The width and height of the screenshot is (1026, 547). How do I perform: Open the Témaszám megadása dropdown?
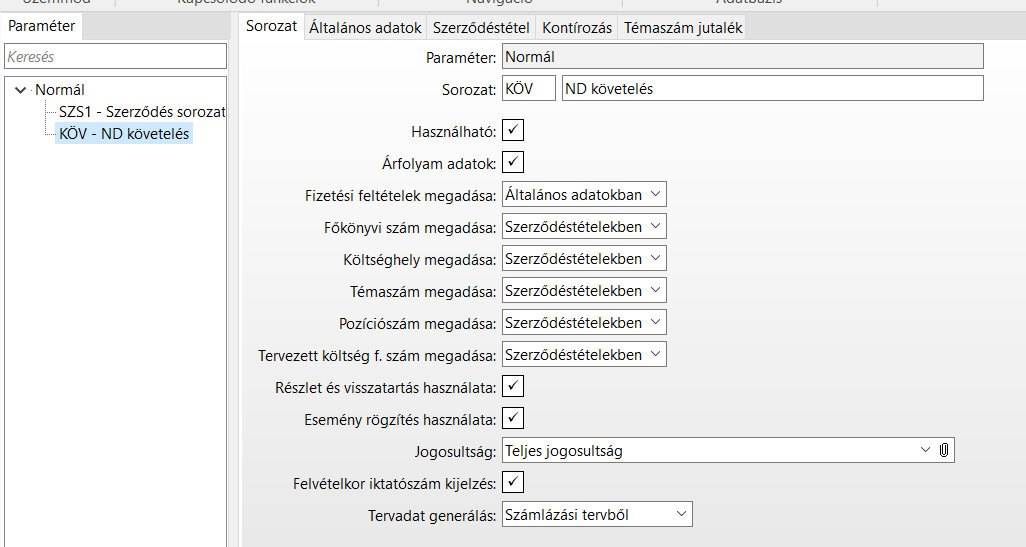pos(655,290)
